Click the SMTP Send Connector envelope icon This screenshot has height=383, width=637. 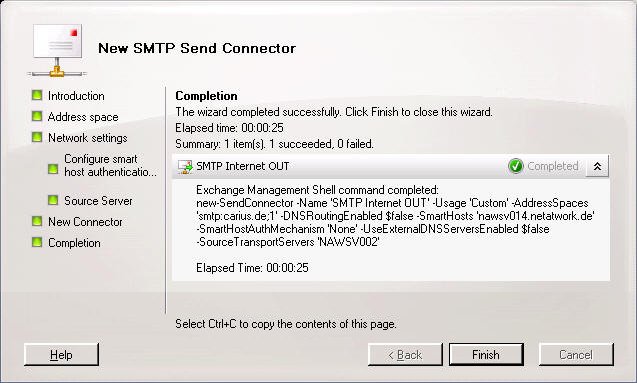[x=57, y=51]
